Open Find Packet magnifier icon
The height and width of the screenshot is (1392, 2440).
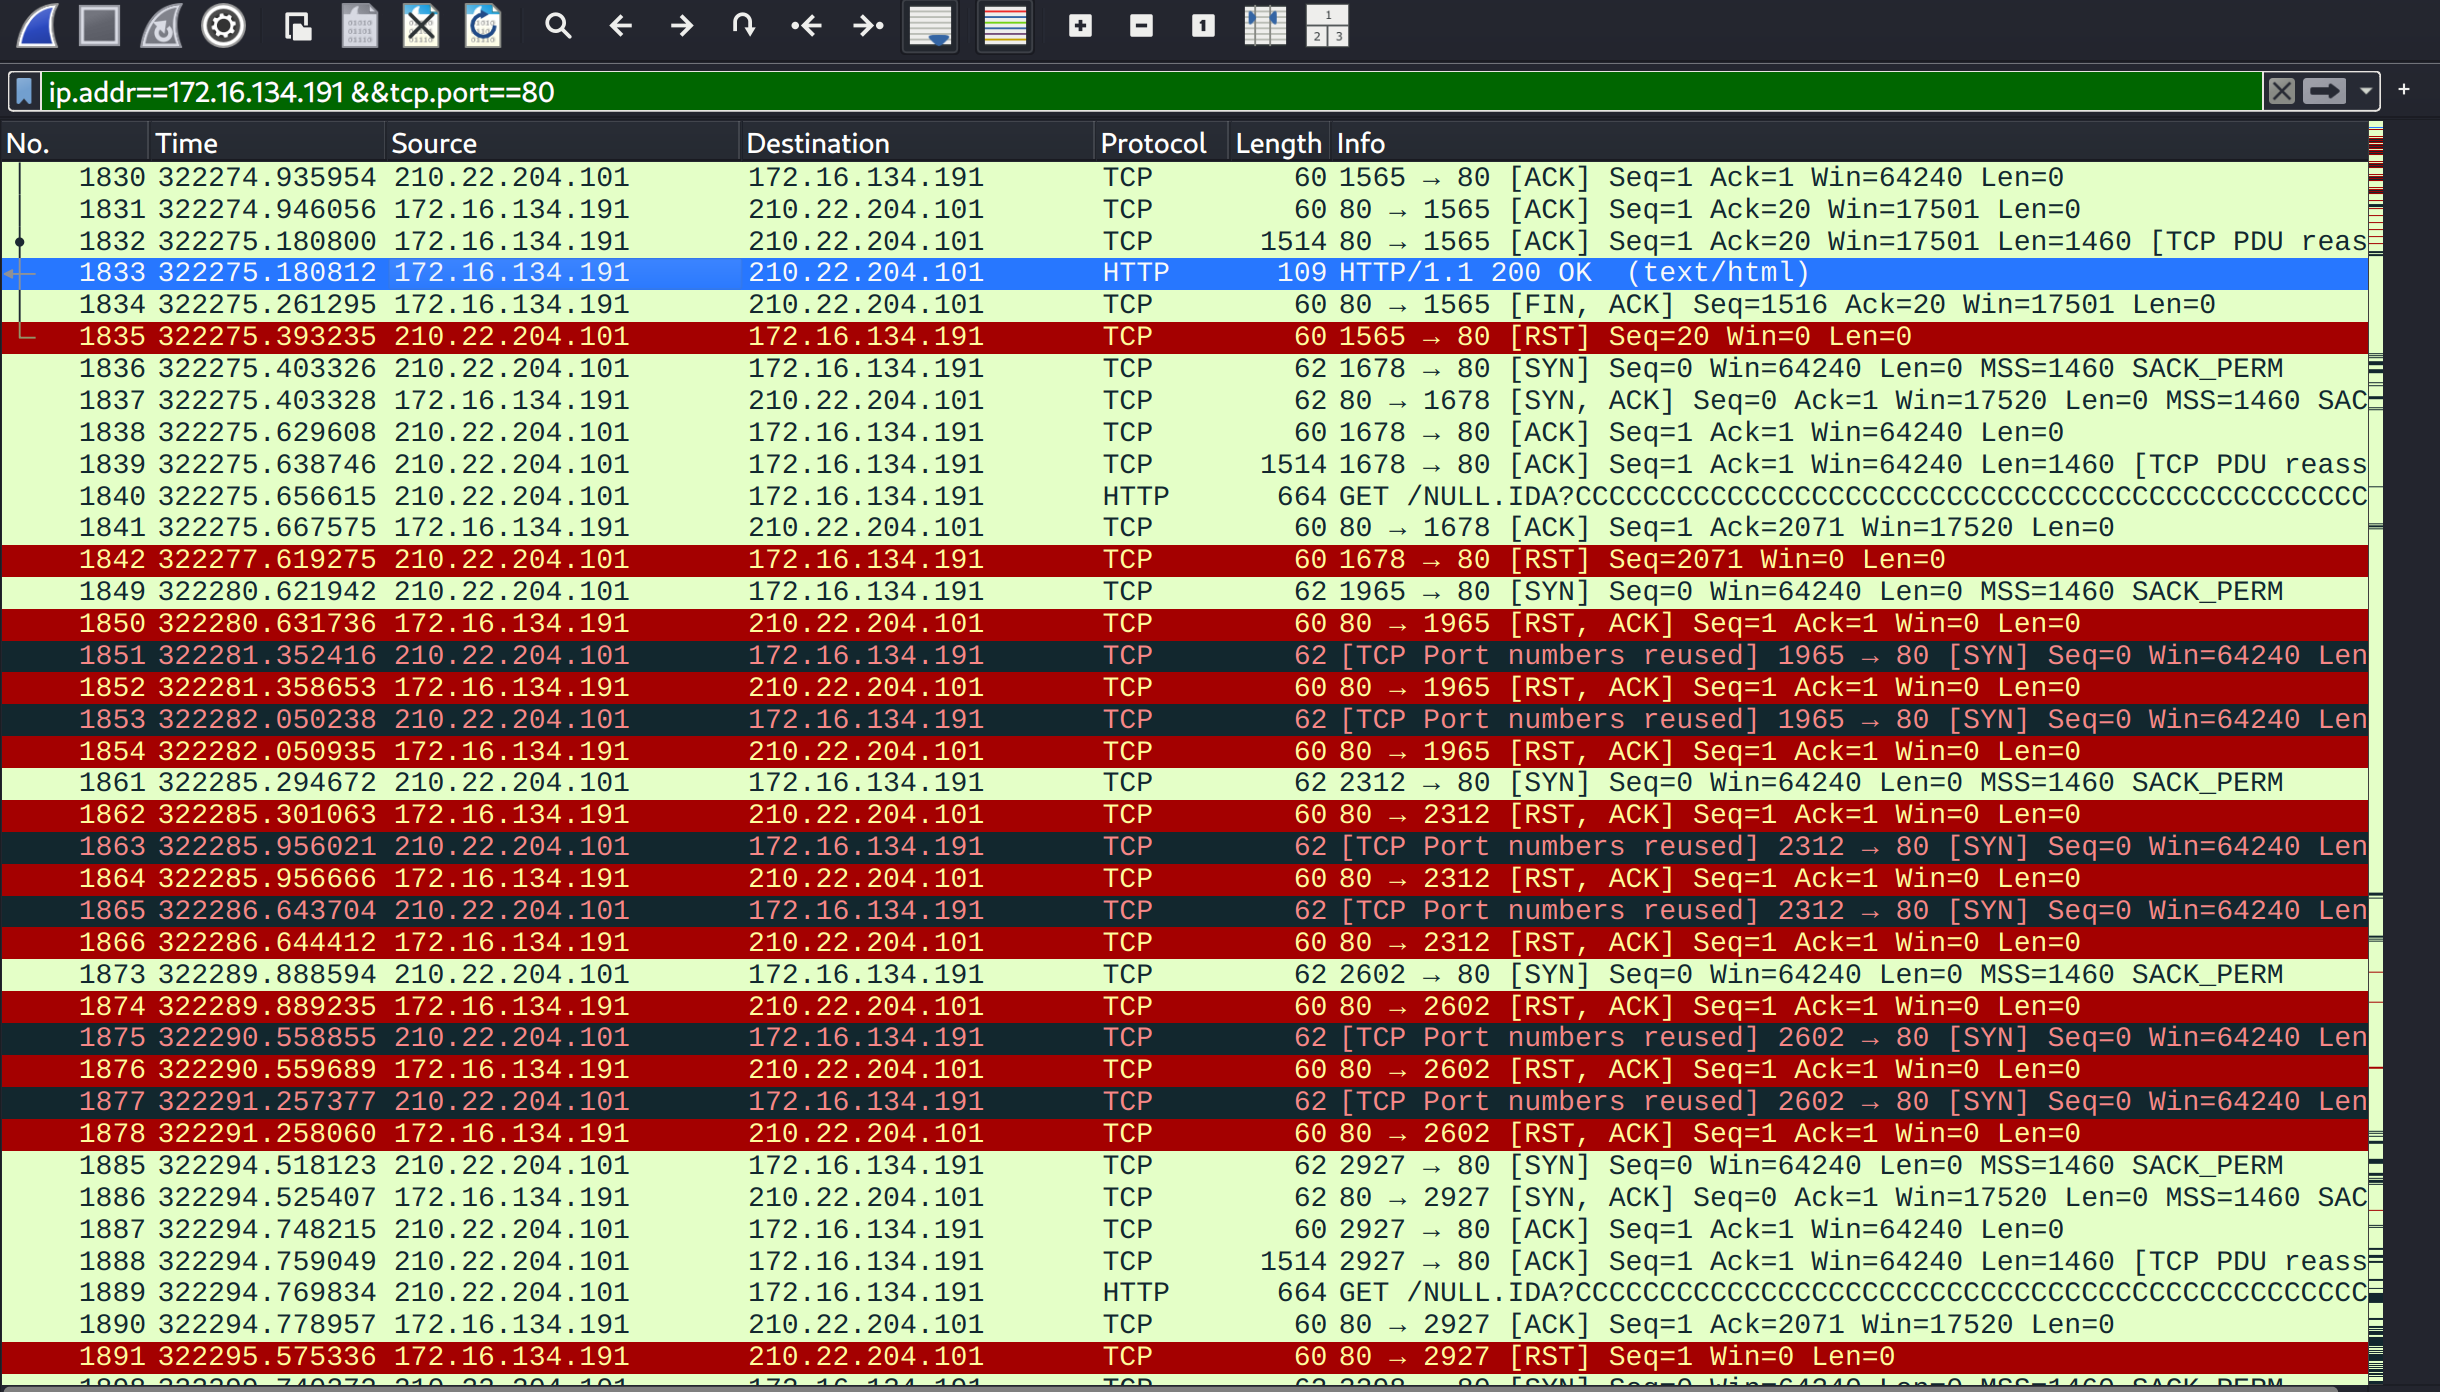[558, 26]
